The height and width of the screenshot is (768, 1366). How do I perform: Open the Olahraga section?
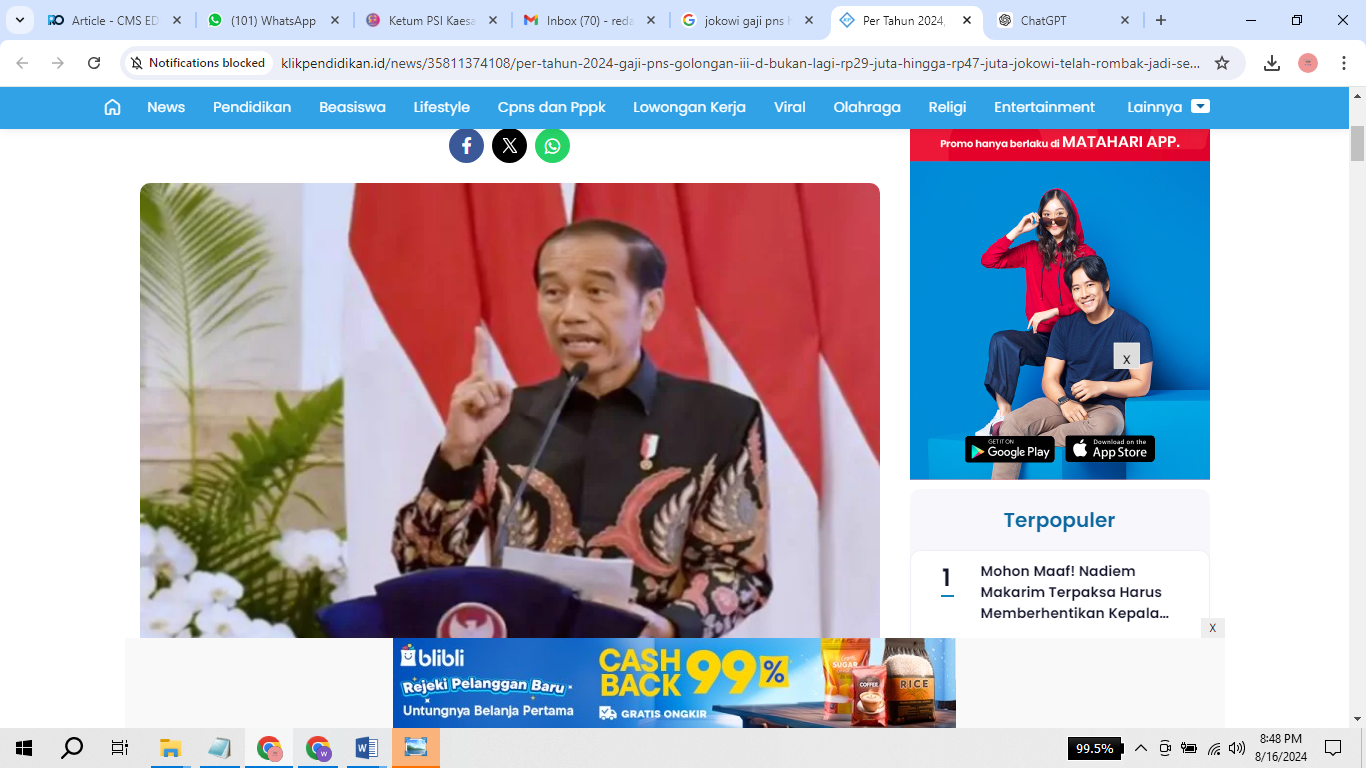(867, 107)
